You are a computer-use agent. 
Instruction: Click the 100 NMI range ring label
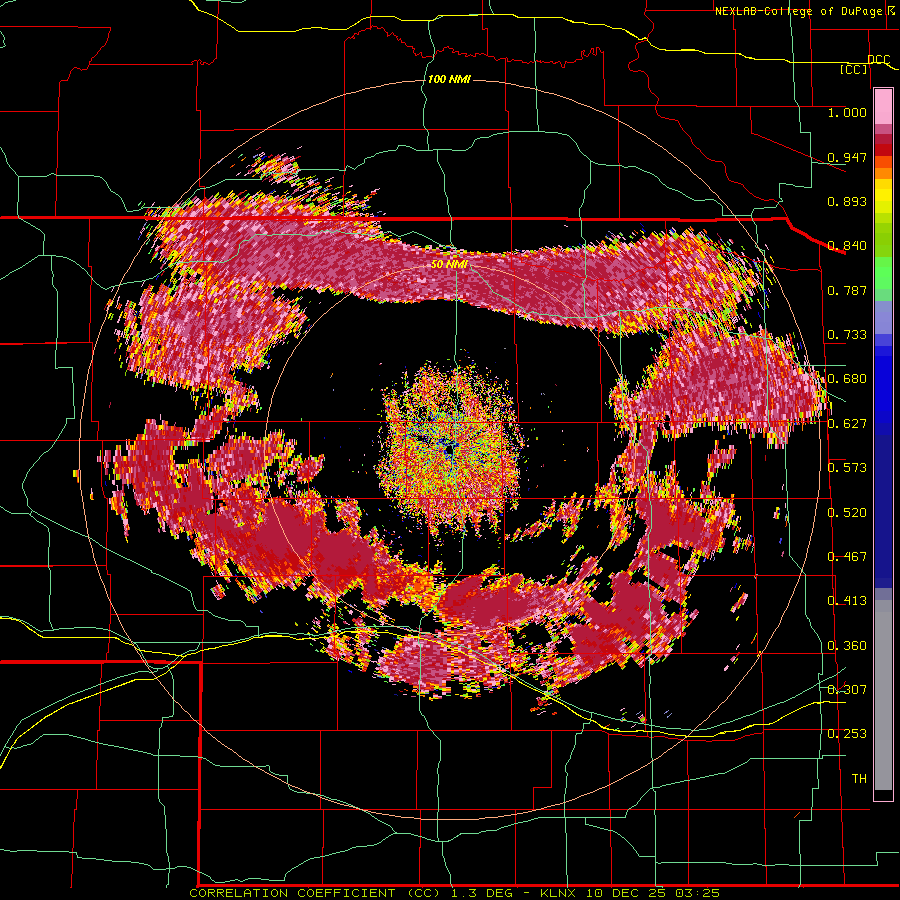(449, 79)
